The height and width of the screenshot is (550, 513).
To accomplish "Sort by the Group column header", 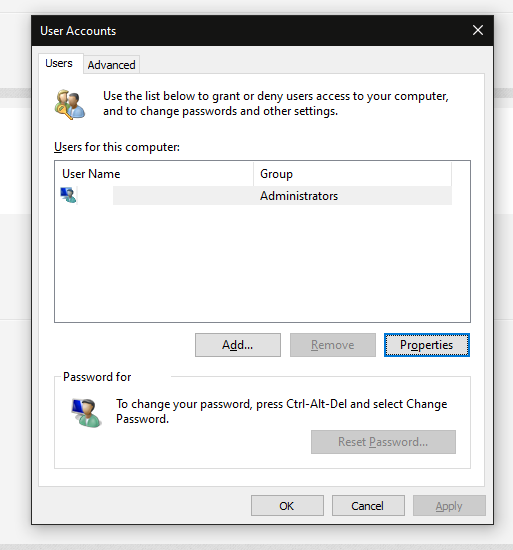I will (x=352, y=174).
